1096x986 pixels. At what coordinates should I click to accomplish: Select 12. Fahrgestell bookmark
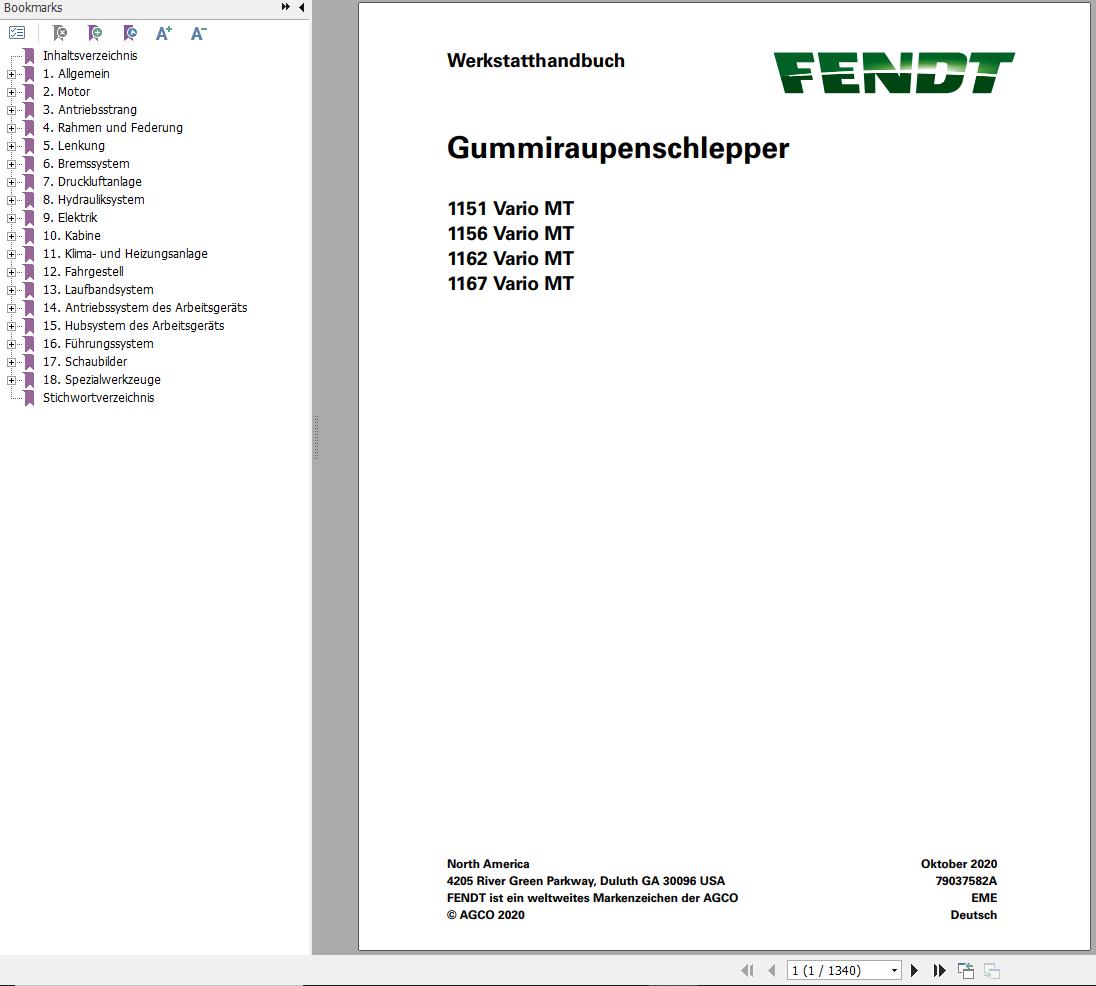82,272
